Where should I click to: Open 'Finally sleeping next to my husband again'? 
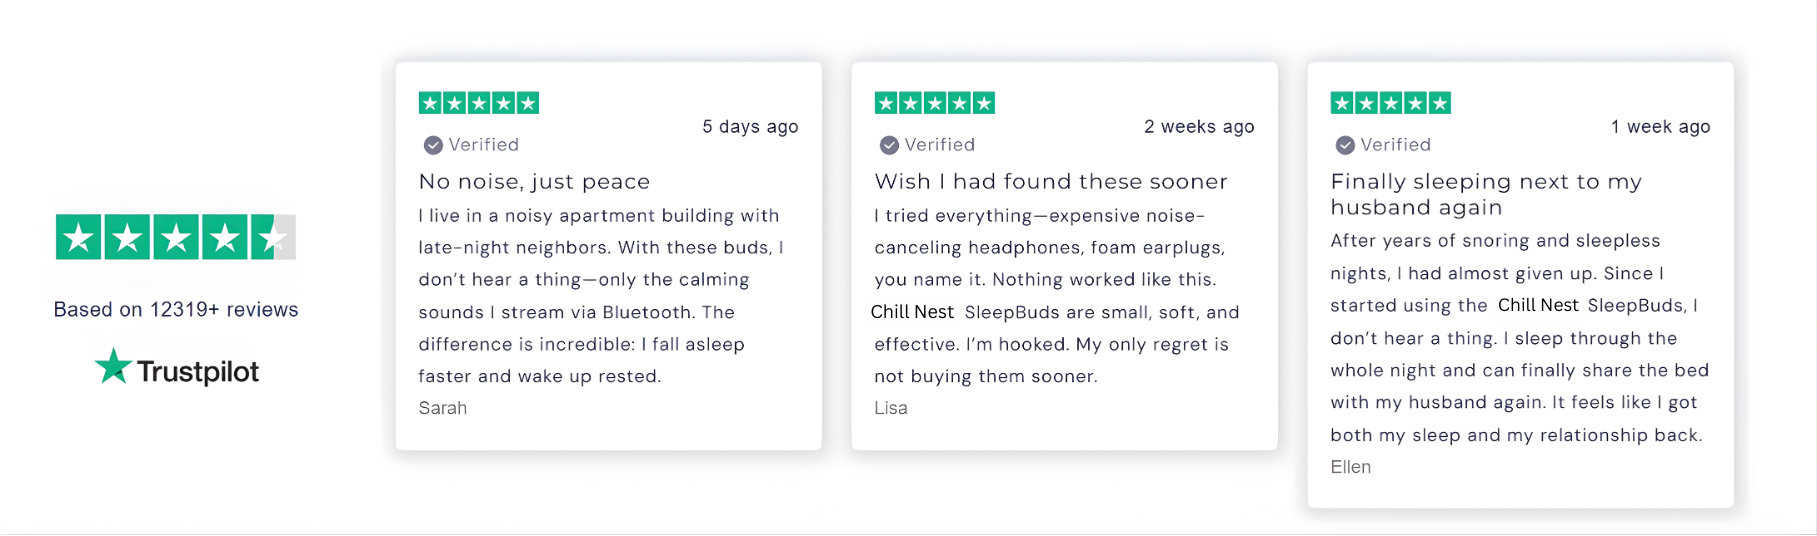(x=1486, y=194)
